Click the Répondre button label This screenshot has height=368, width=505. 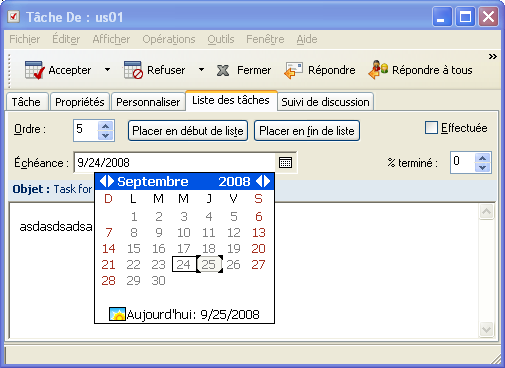332,70
